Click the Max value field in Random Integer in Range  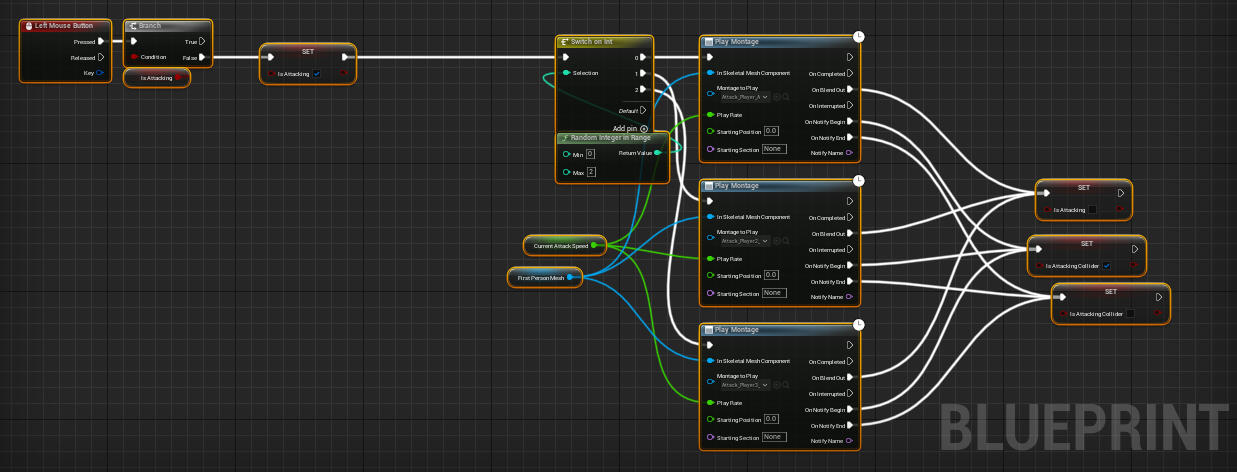pos(590,172)
